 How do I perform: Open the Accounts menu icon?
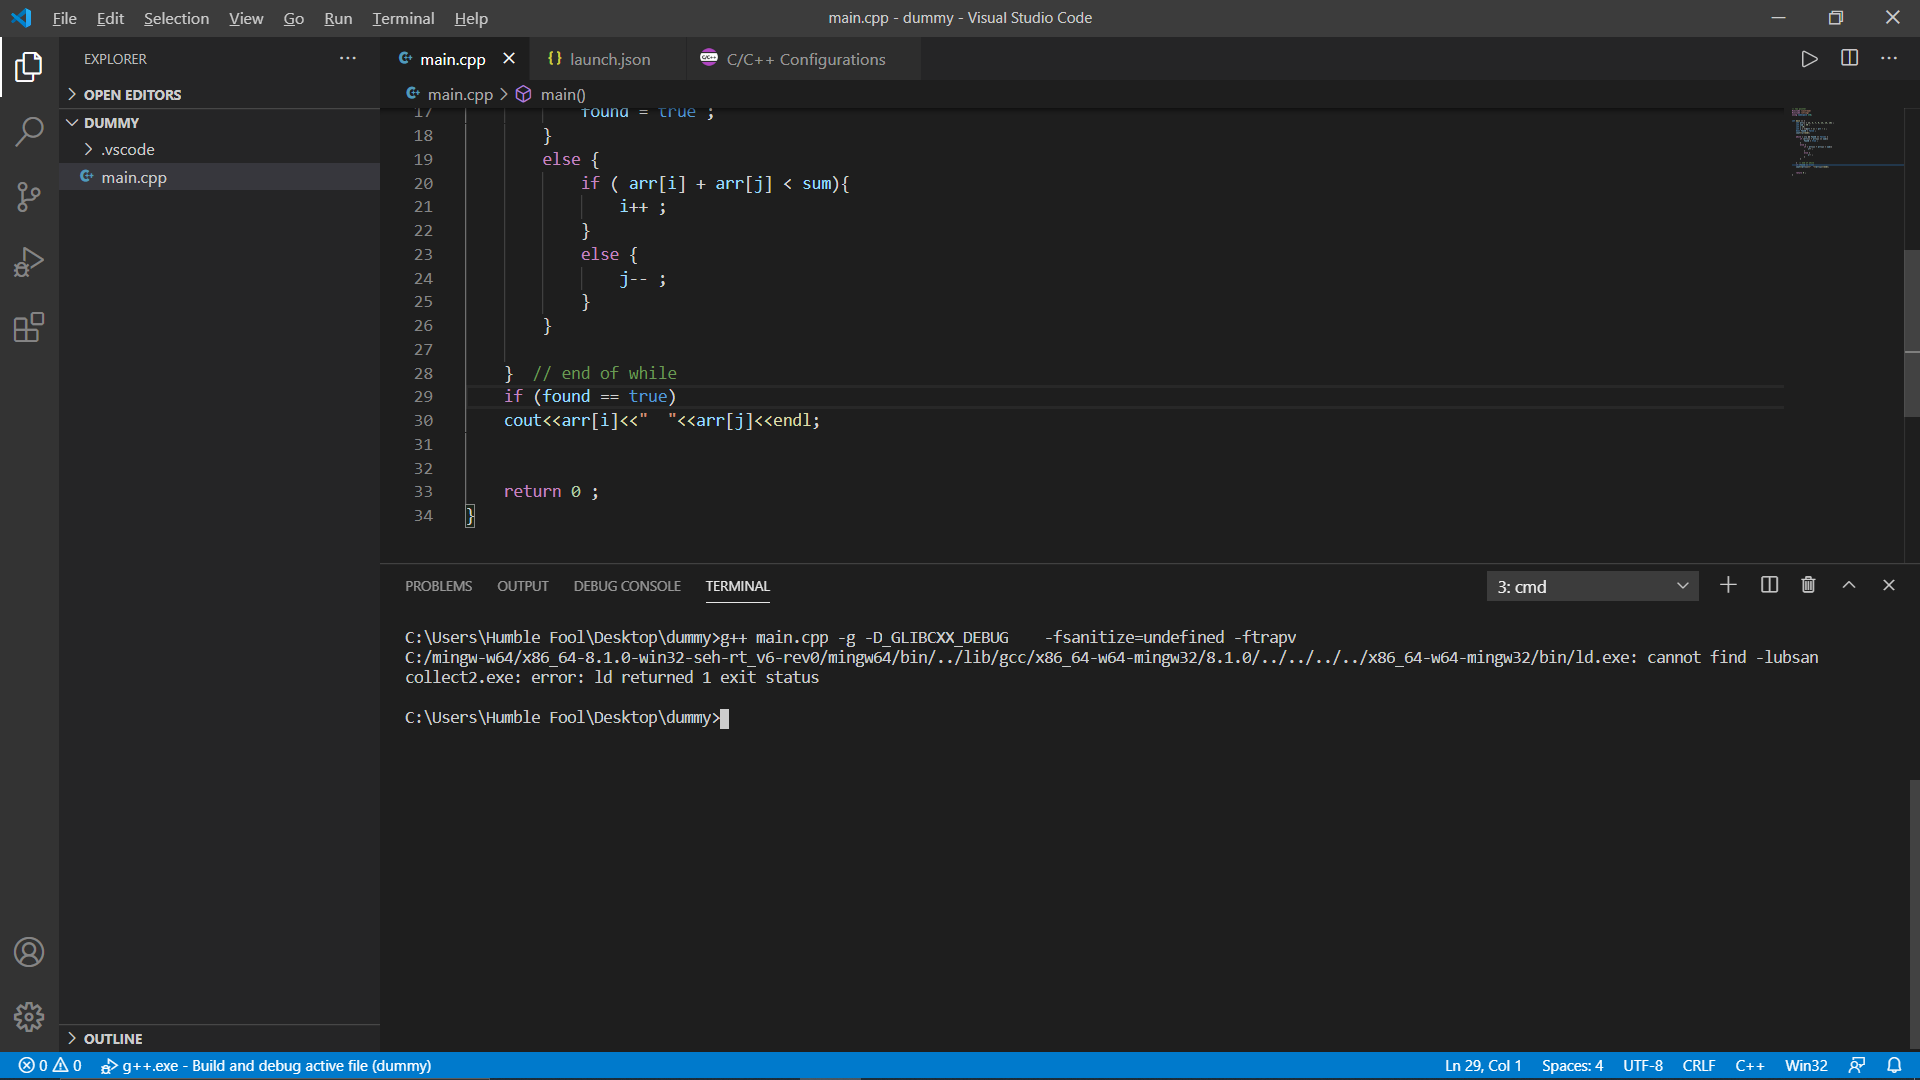click(29, 952)
